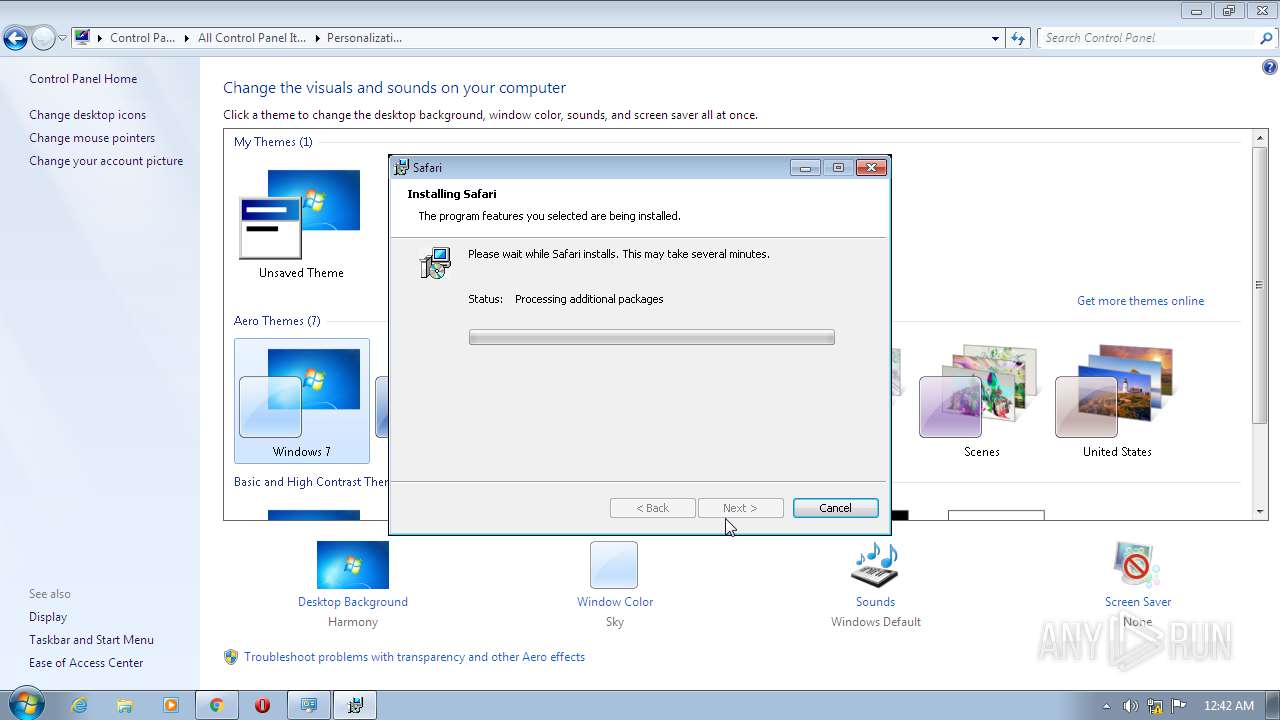
Task: Click the search magnifier icon
Action: point(1266,38)
